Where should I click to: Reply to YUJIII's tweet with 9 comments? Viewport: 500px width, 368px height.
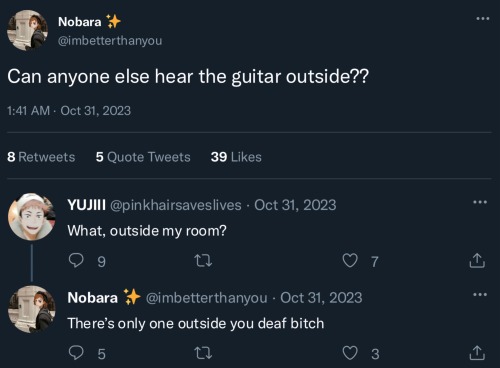(76, 260)
